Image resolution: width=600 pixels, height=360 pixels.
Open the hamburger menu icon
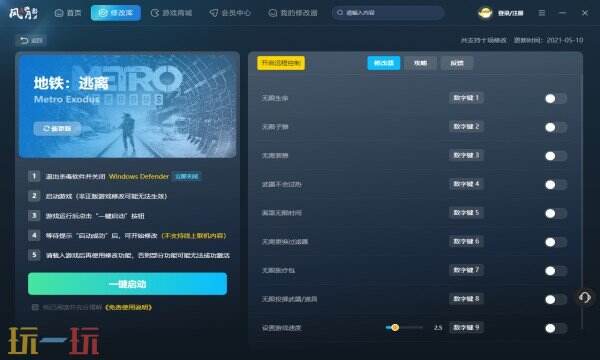pos(542,13)
